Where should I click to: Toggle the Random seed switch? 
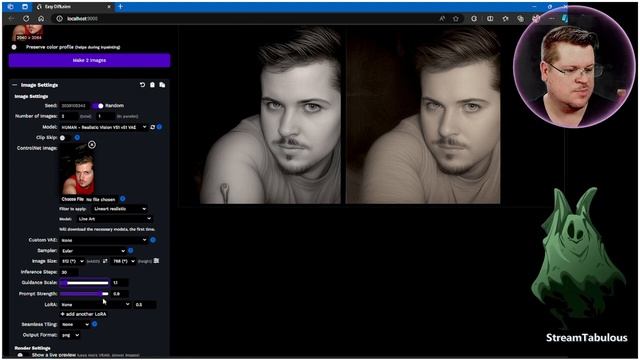coord(98,106)
